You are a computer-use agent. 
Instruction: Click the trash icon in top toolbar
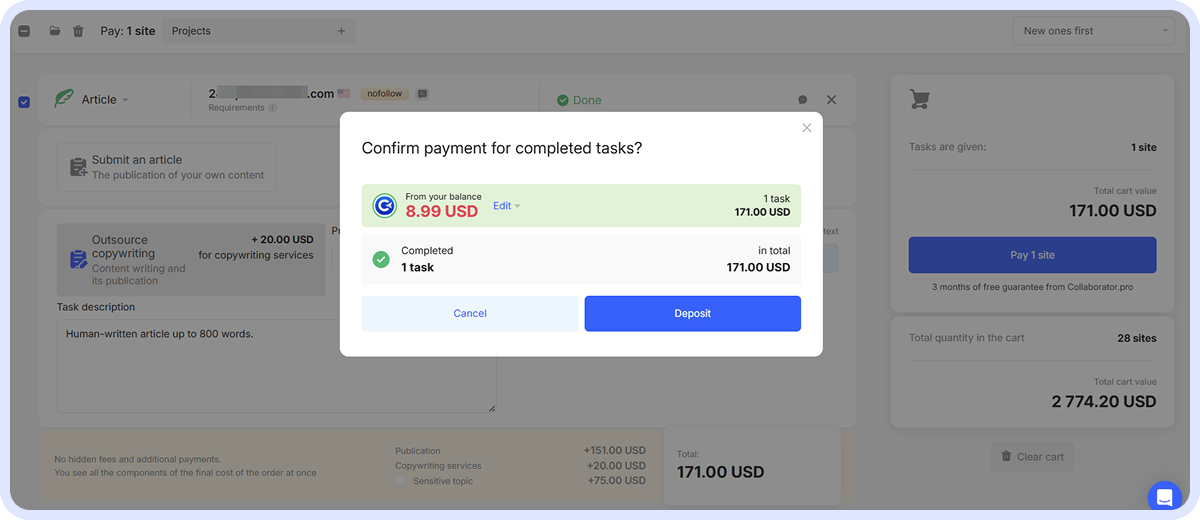[x=78, y=31]
